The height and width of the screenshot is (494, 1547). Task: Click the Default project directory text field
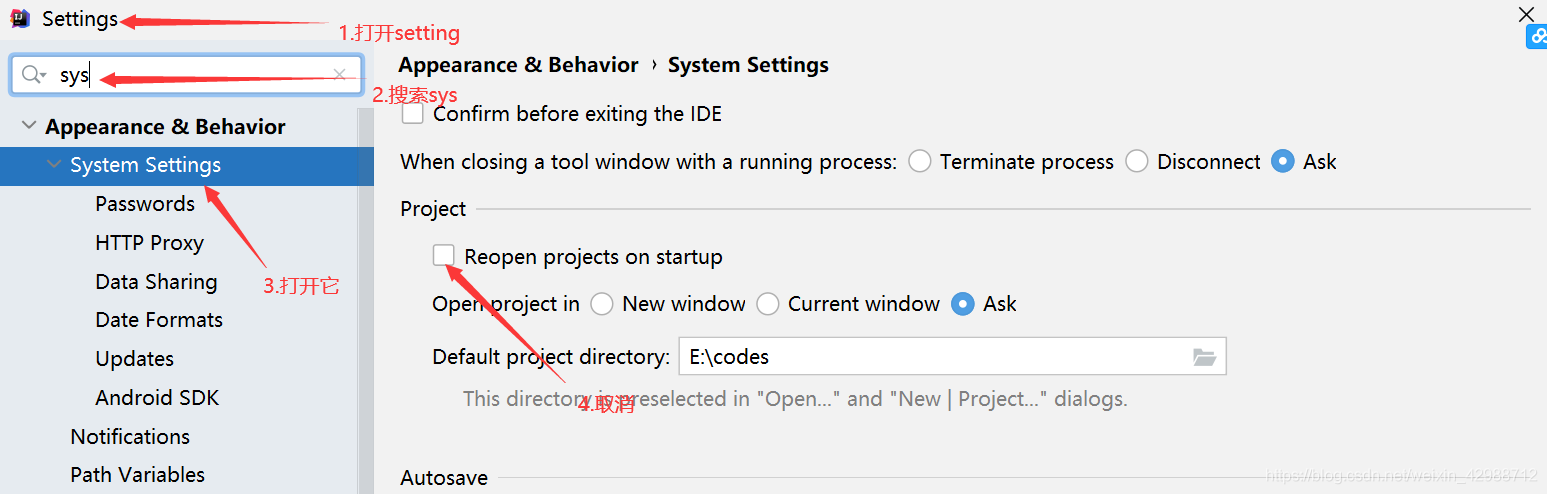[x=930, y=357]
